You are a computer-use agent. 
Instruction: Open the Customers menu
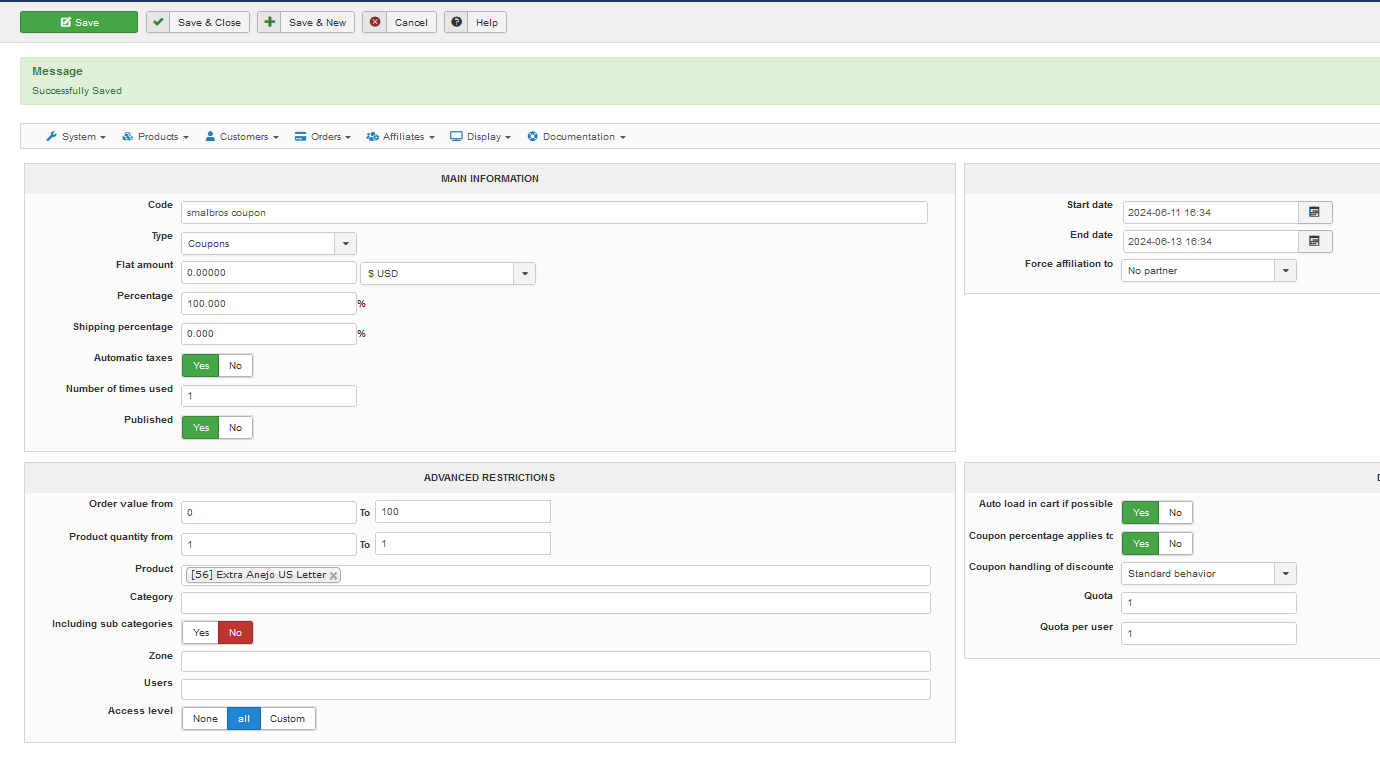pos(242,137)
